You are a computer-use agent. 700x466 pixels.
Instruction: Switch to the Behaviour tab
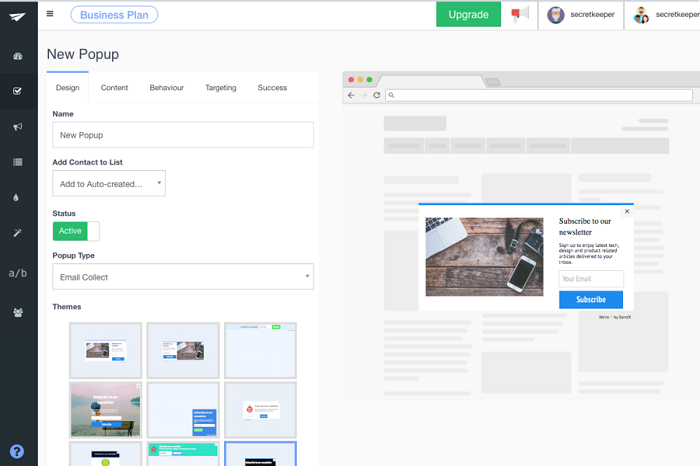[x=167, y=87]
